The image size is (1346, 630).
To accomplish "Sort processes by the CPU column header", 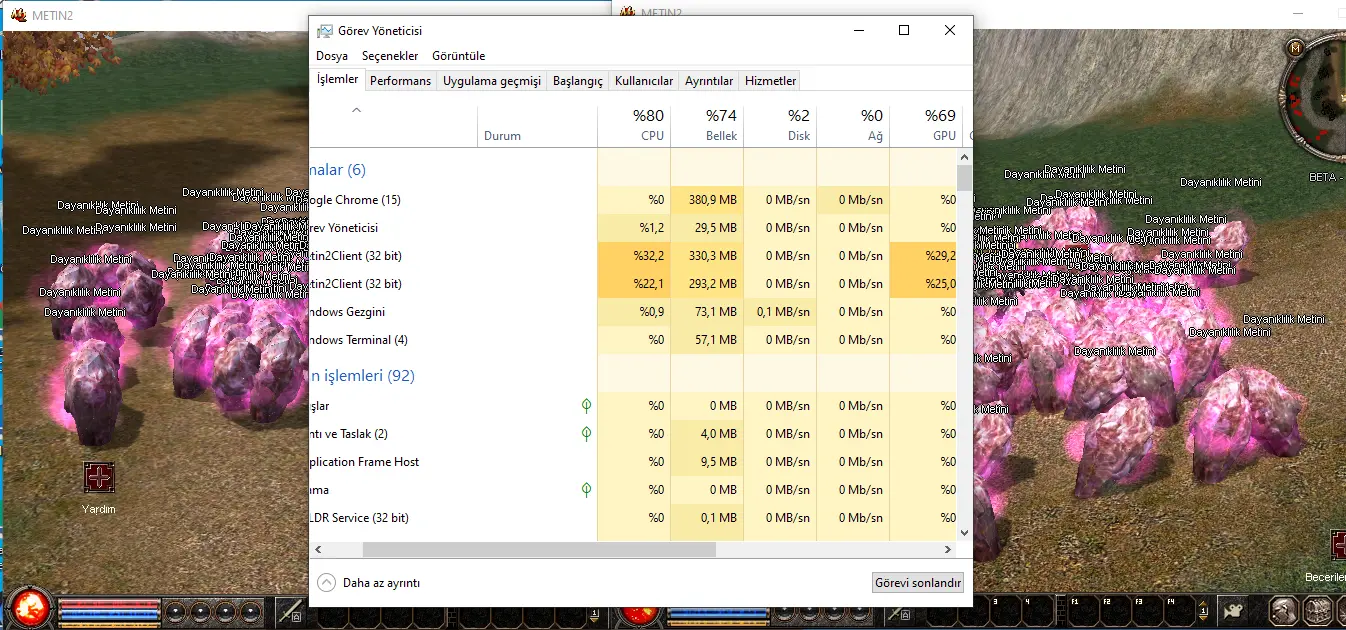I will [x=634, y=125].
